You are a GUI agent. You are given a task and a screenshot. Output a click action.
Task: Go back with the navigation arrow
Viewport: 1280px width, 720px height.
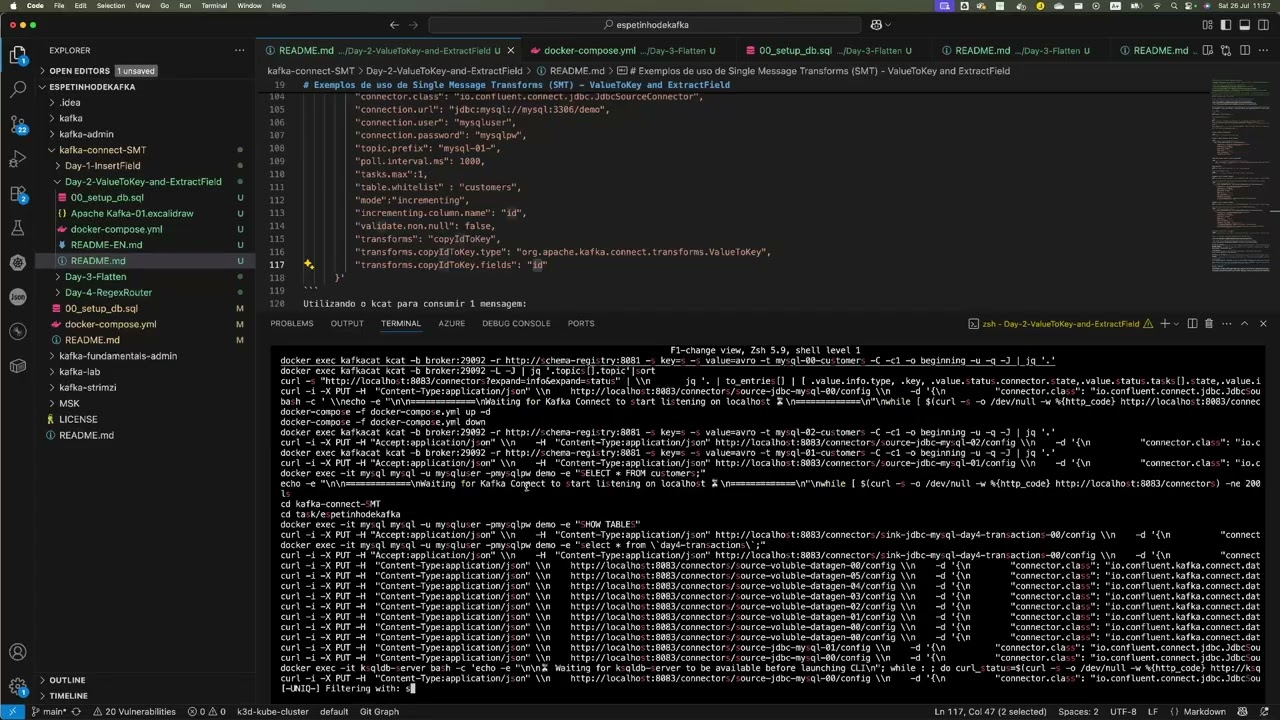pyautogui.click(x=394, y=25)
